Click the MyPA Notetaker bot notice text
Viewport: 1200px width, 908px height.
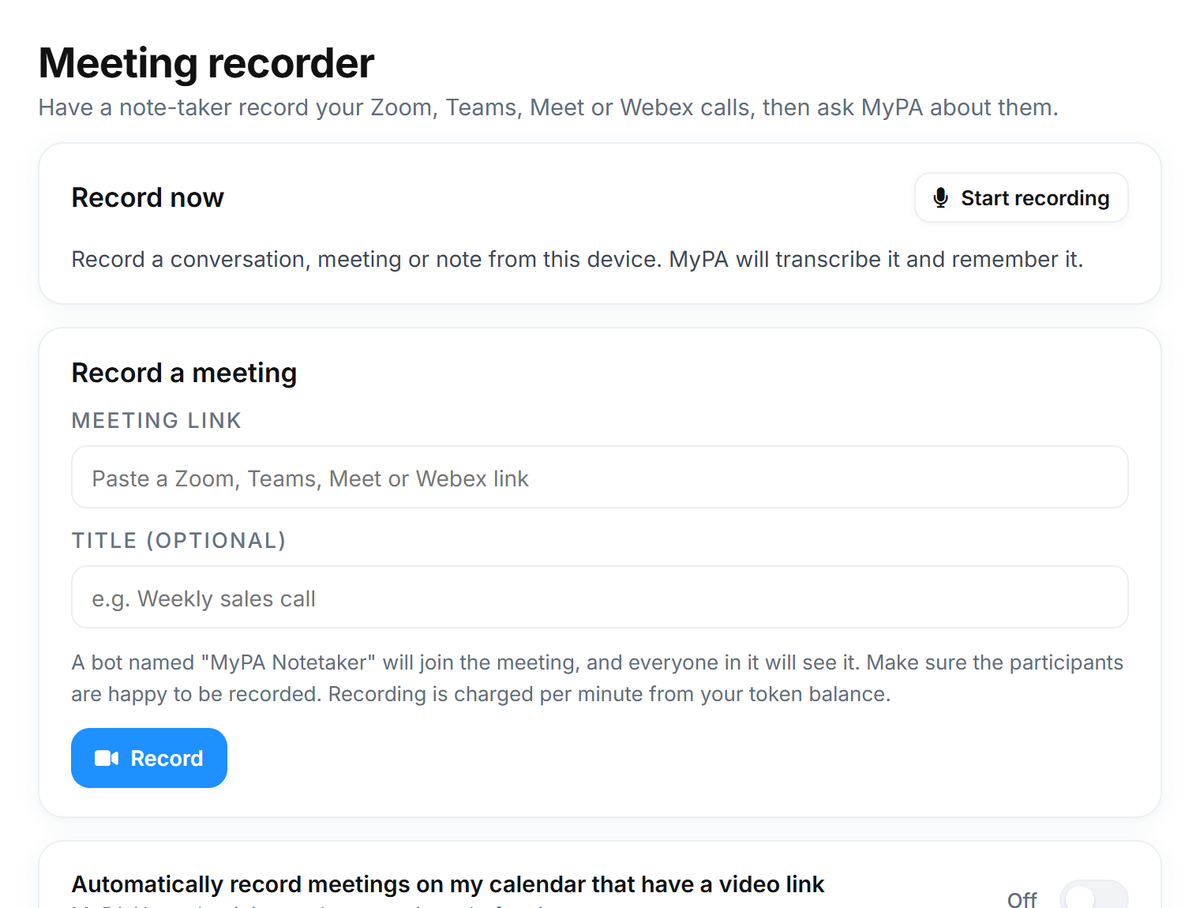pos(598,678)
